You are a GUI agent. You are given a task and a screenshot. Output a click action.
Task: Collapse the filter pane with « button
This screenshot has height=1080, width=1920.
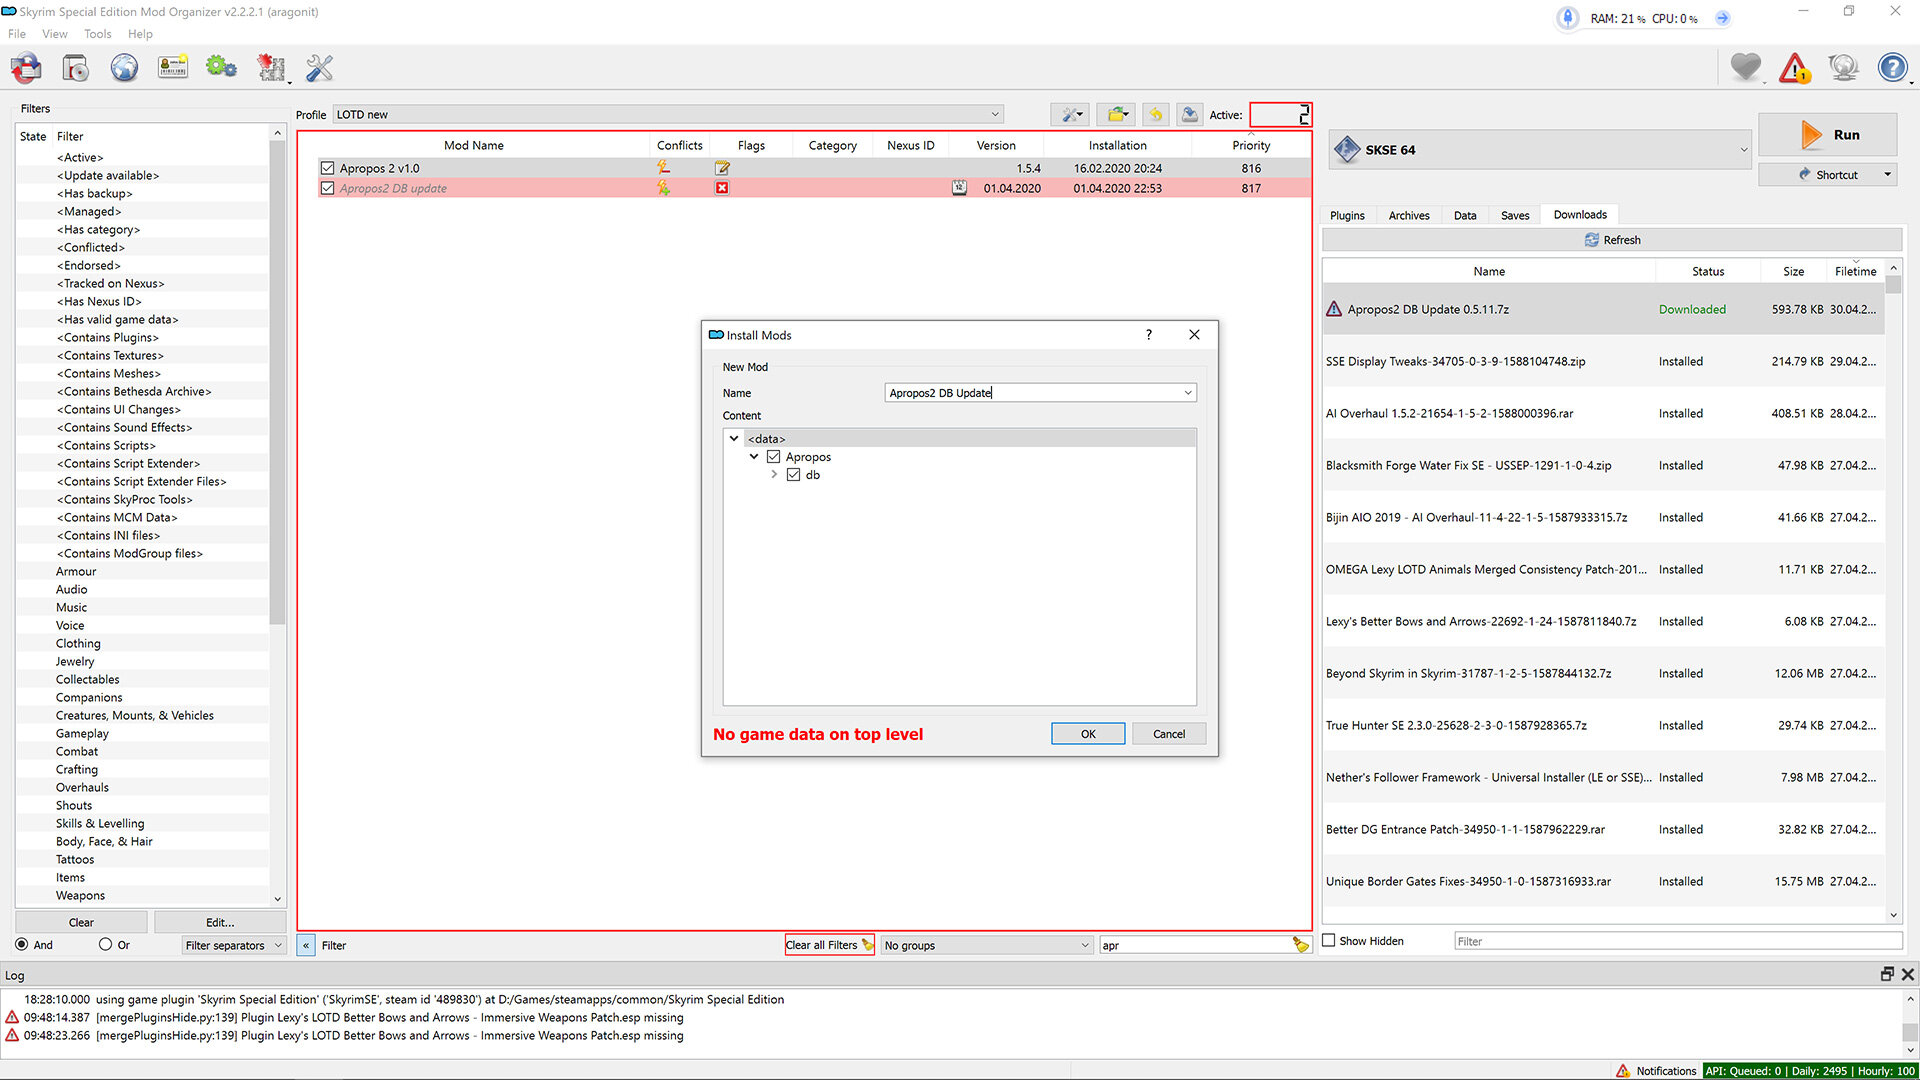coord(306,945)
